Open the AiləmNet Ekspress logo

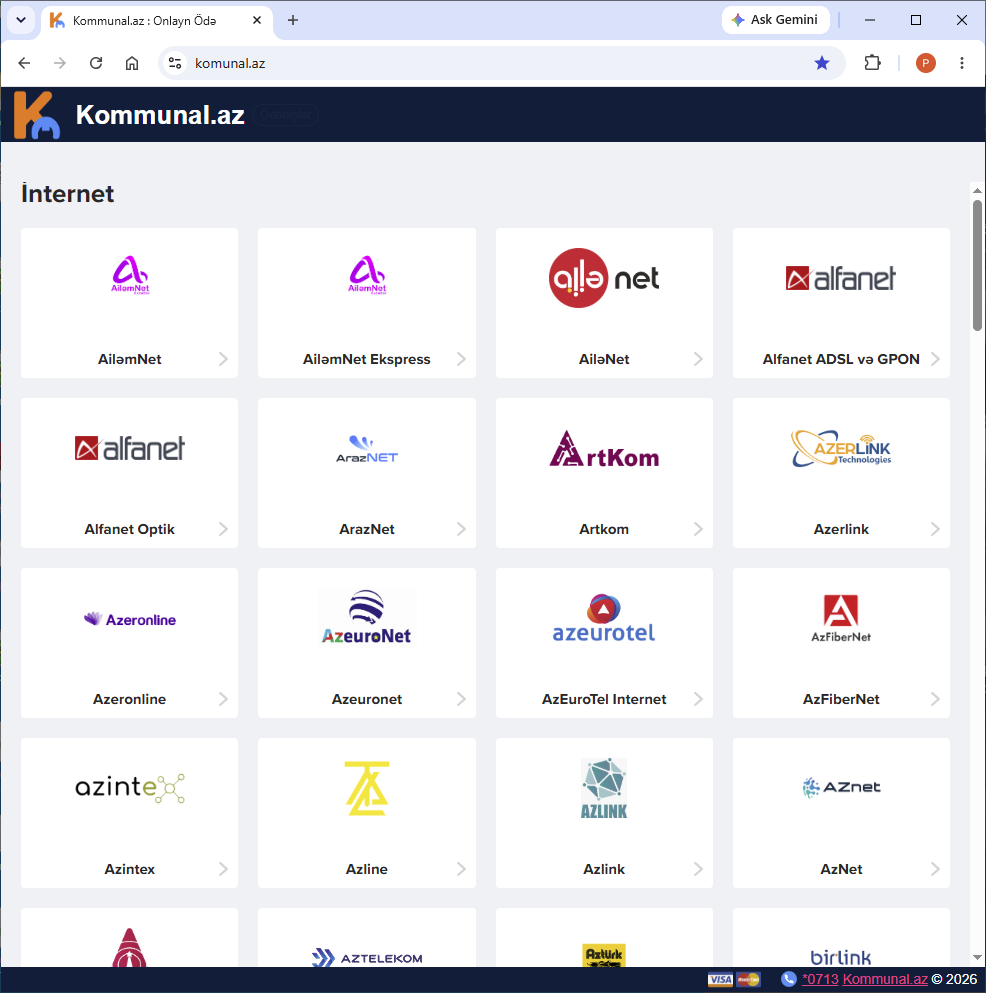point(367,275)
